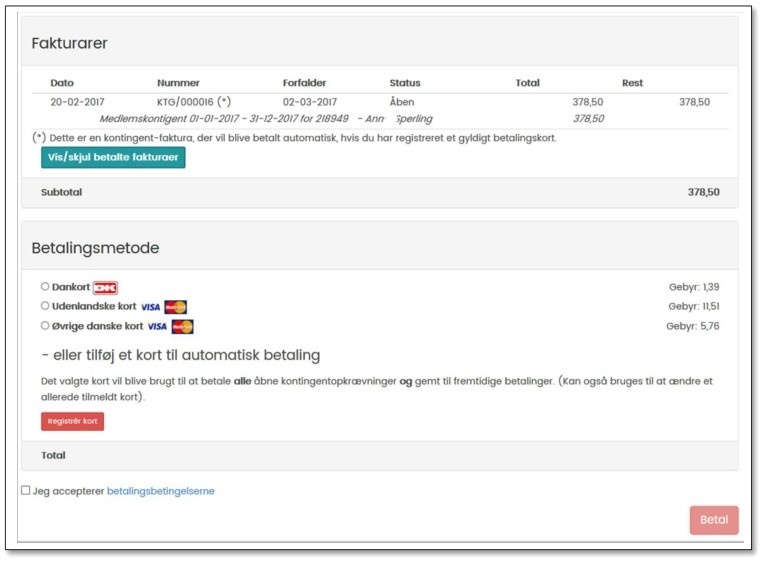763x563 pixels.
Task: Click the Mastercard logo beside Øvrige danske kort
Action: [182, 326]
